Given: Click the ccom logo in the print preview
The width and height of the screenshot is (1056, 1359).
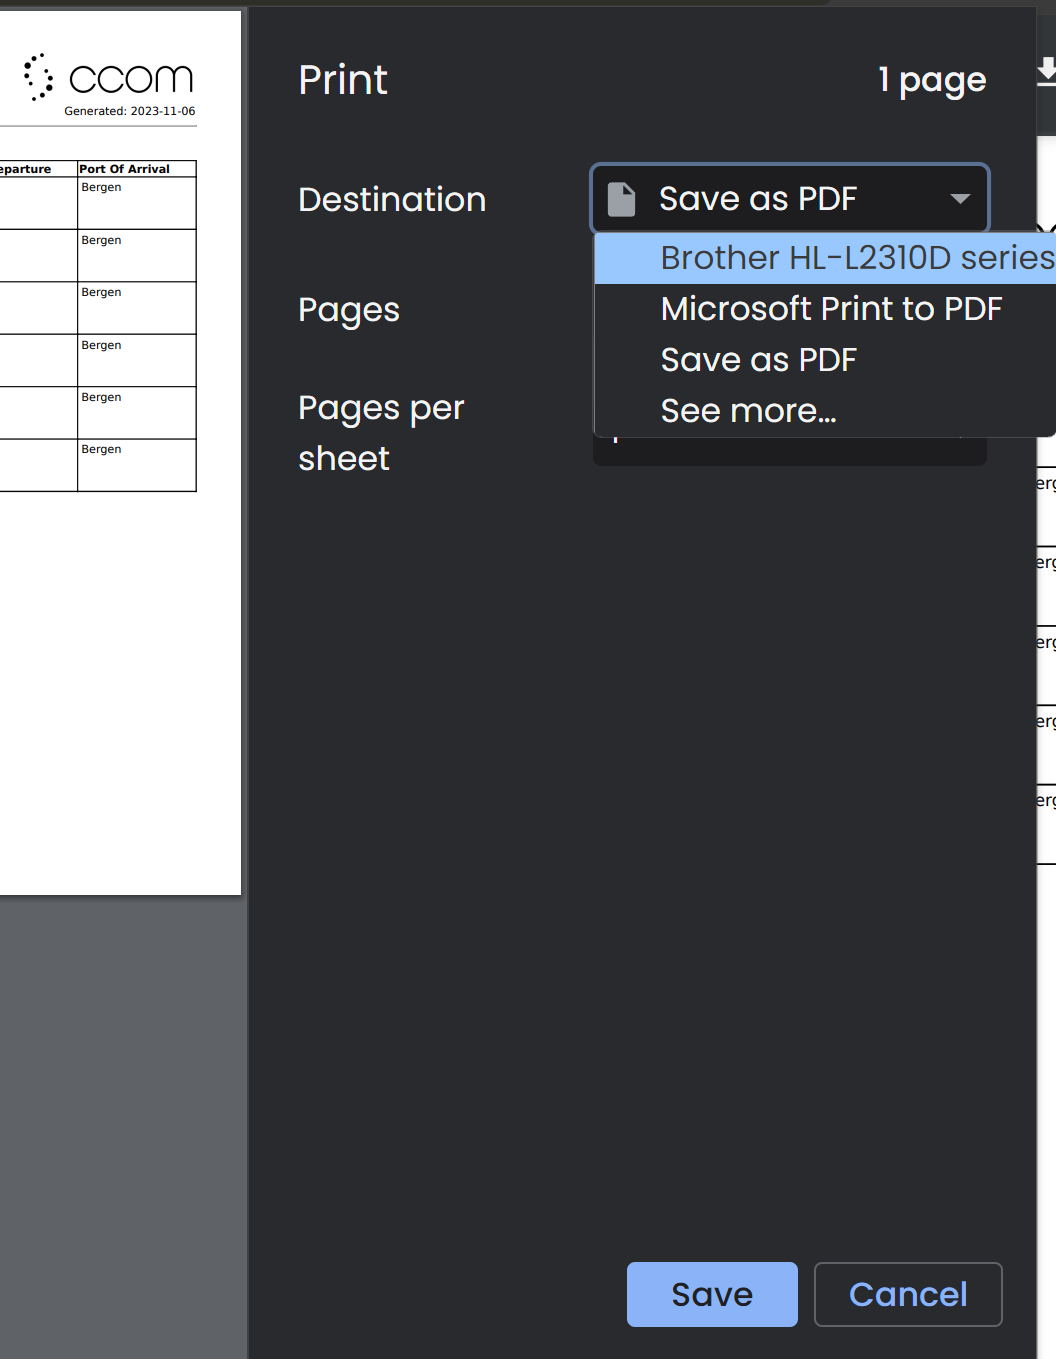Looking at the screenshot, I should click(x=108, y=78).
